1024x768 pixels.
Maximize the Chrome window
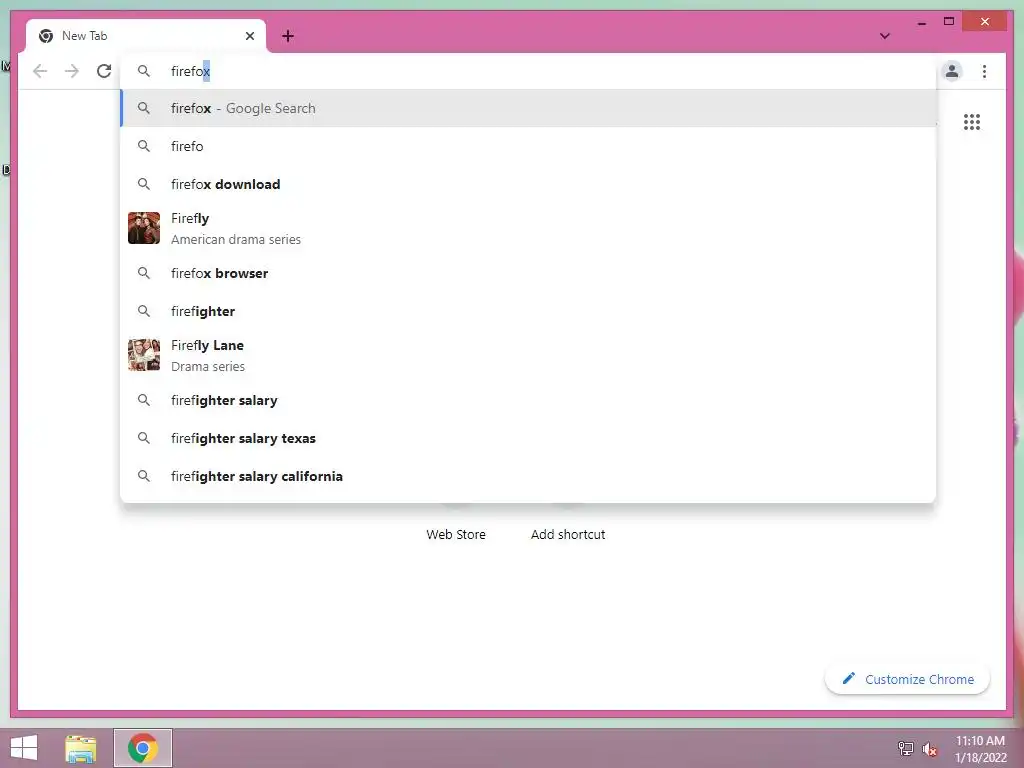click(x=949, y=22)
